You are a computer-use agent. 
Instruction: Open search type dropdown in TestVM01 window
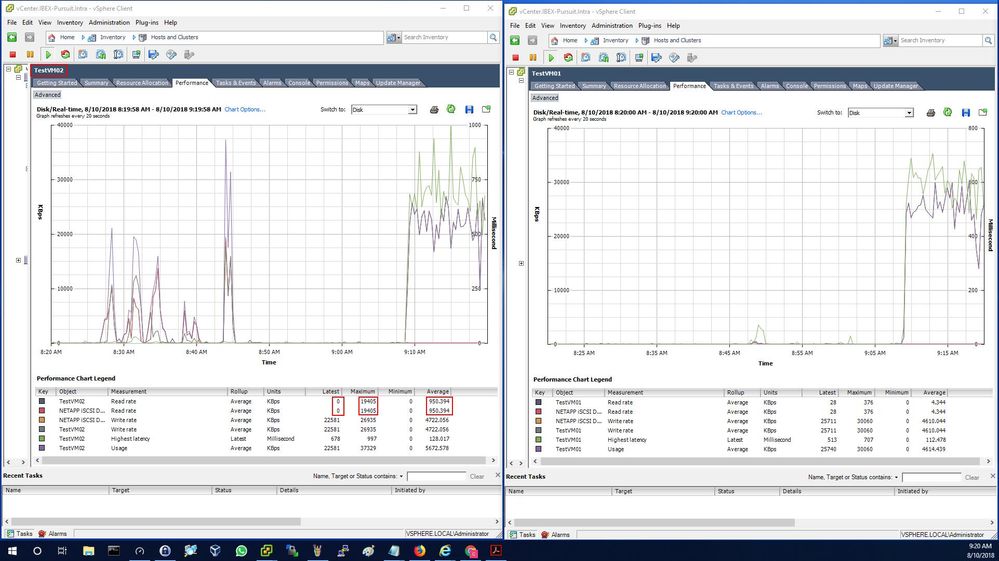click(890, 41)
